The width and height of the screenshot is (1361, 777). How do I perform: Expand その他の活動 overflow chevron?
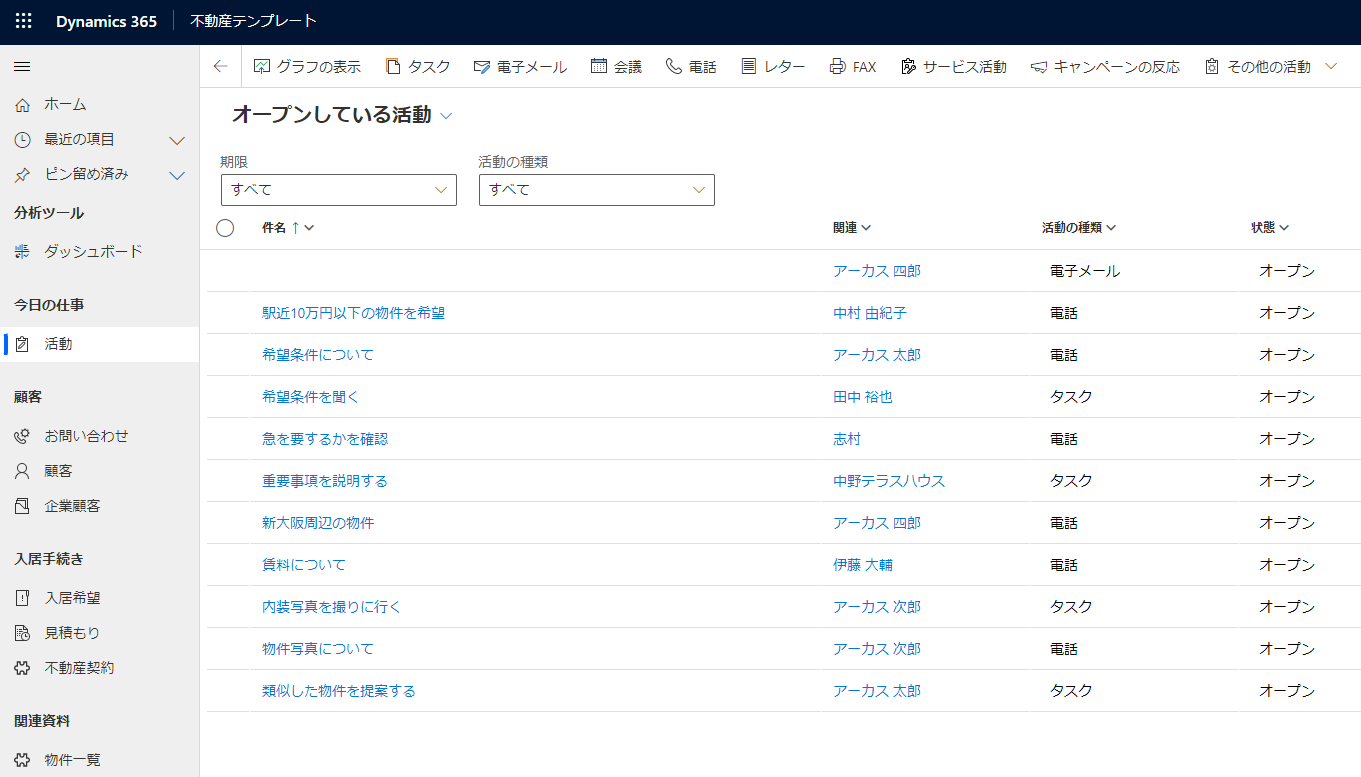coord(1331,67)
